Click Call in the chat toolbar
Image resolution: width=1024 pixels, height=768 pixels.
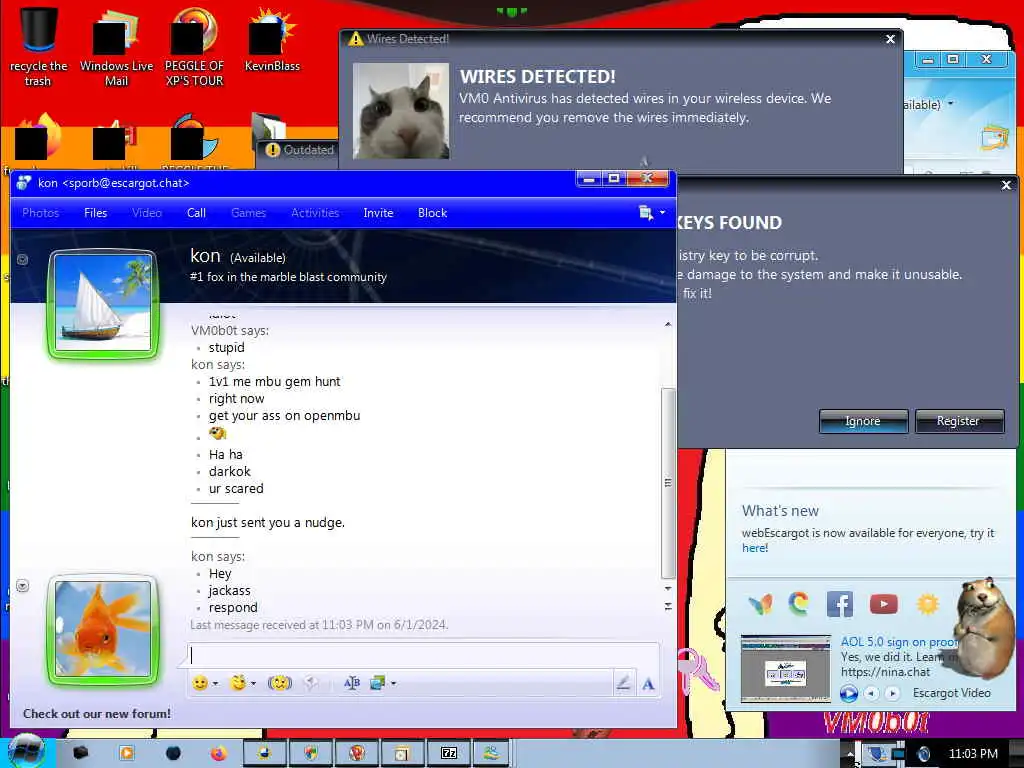[x=196, y=213]
